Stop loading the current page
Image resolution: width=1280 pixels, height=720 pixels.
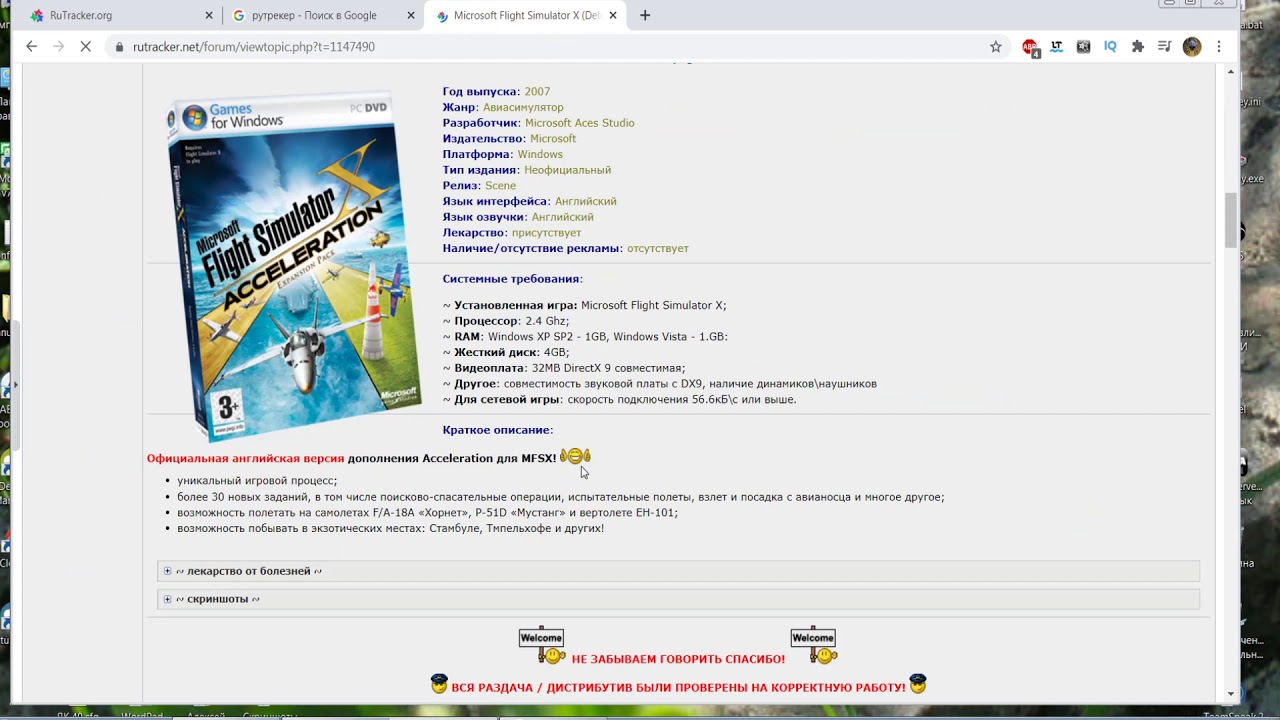pos(86,46)
